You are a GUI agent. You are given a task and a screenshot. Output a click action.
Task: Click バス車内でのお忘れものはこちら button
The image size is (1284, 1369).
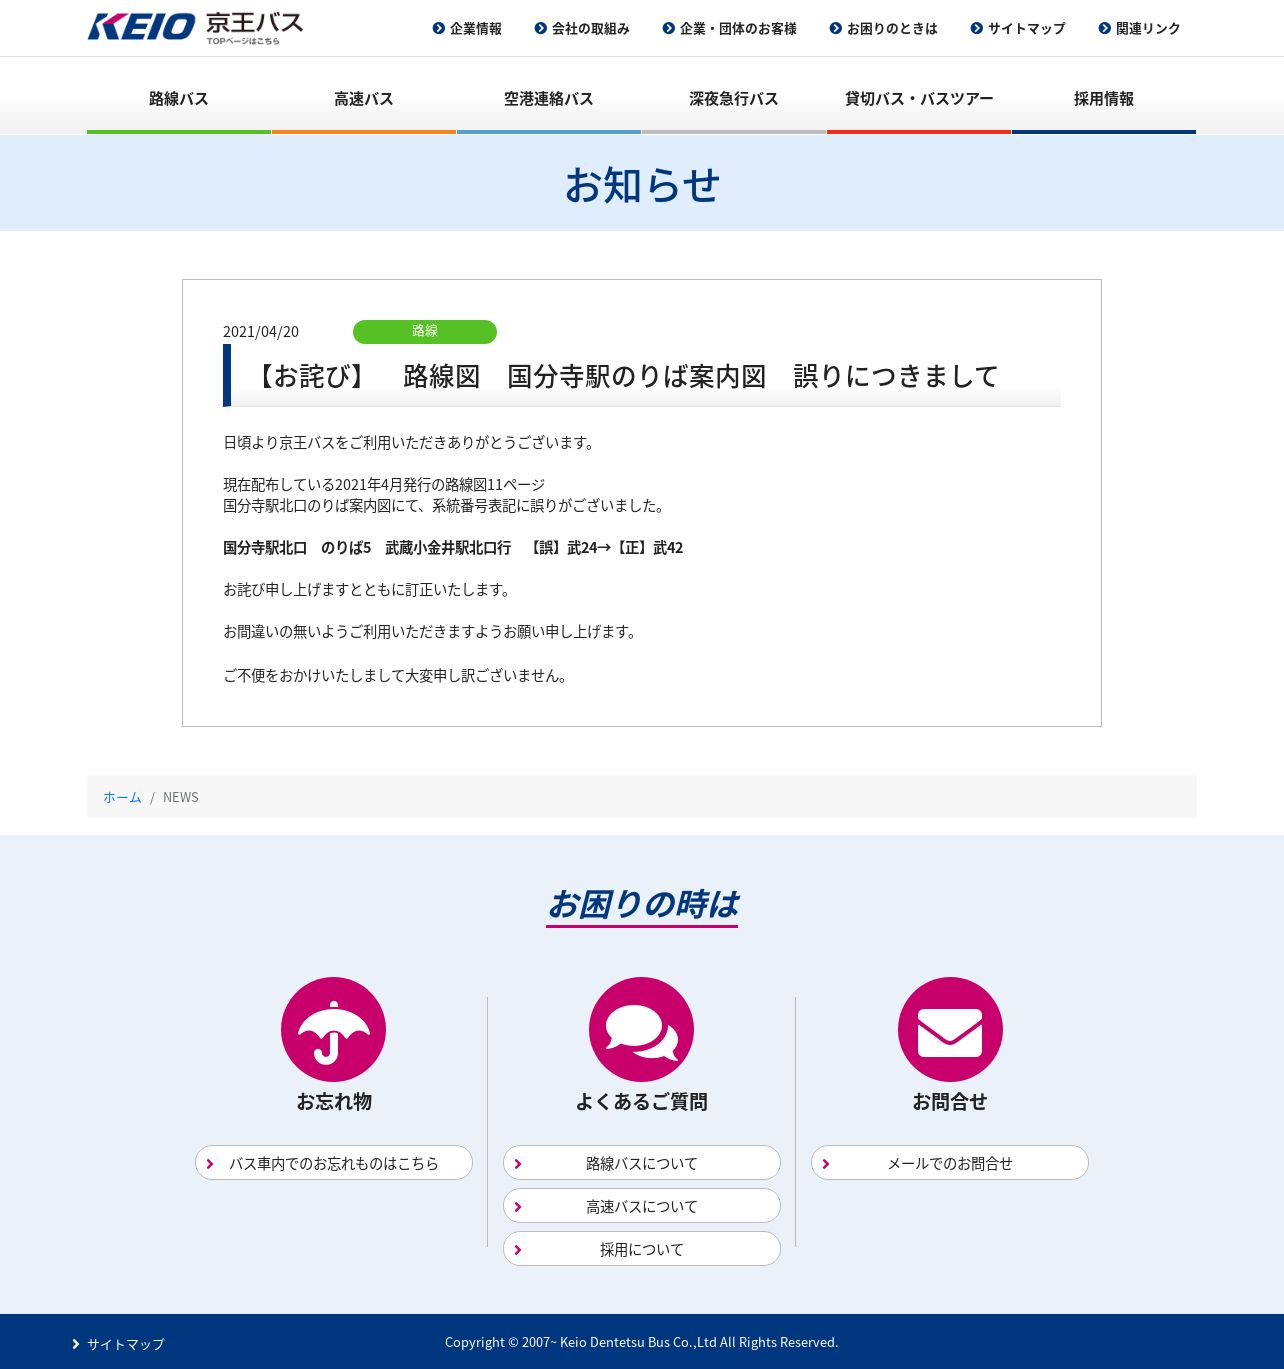334,1163
